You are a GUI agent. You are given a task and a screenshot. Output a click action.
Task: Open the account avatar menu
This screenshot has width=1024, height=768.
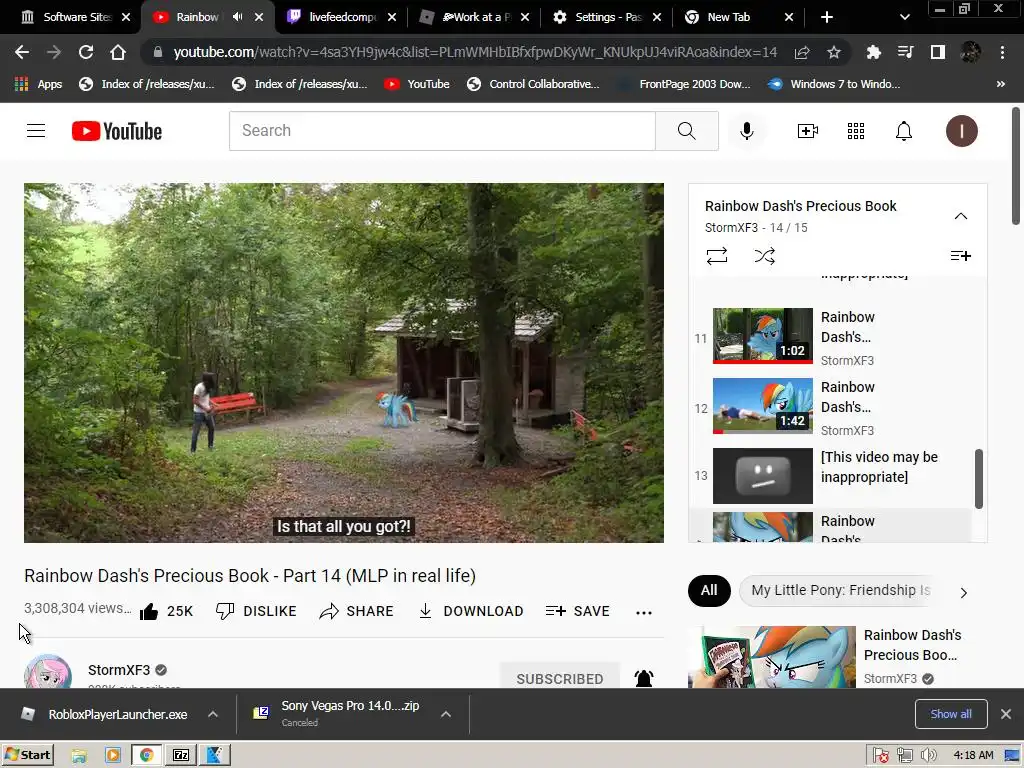[961, 131]
